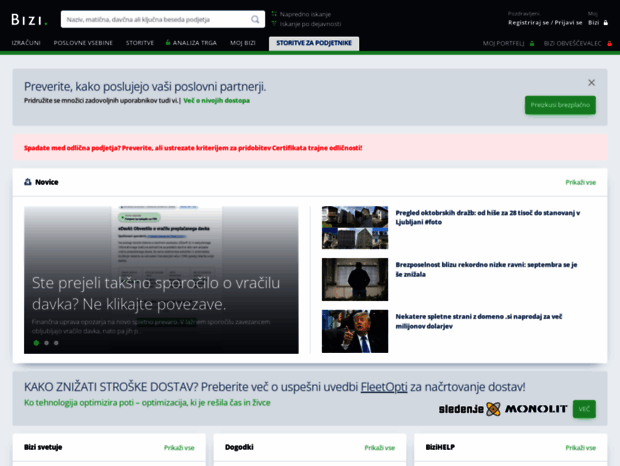This screenshot has height=466, width=620.
Task: Open the STORITVE menu
Action: (x=140, y=43)
